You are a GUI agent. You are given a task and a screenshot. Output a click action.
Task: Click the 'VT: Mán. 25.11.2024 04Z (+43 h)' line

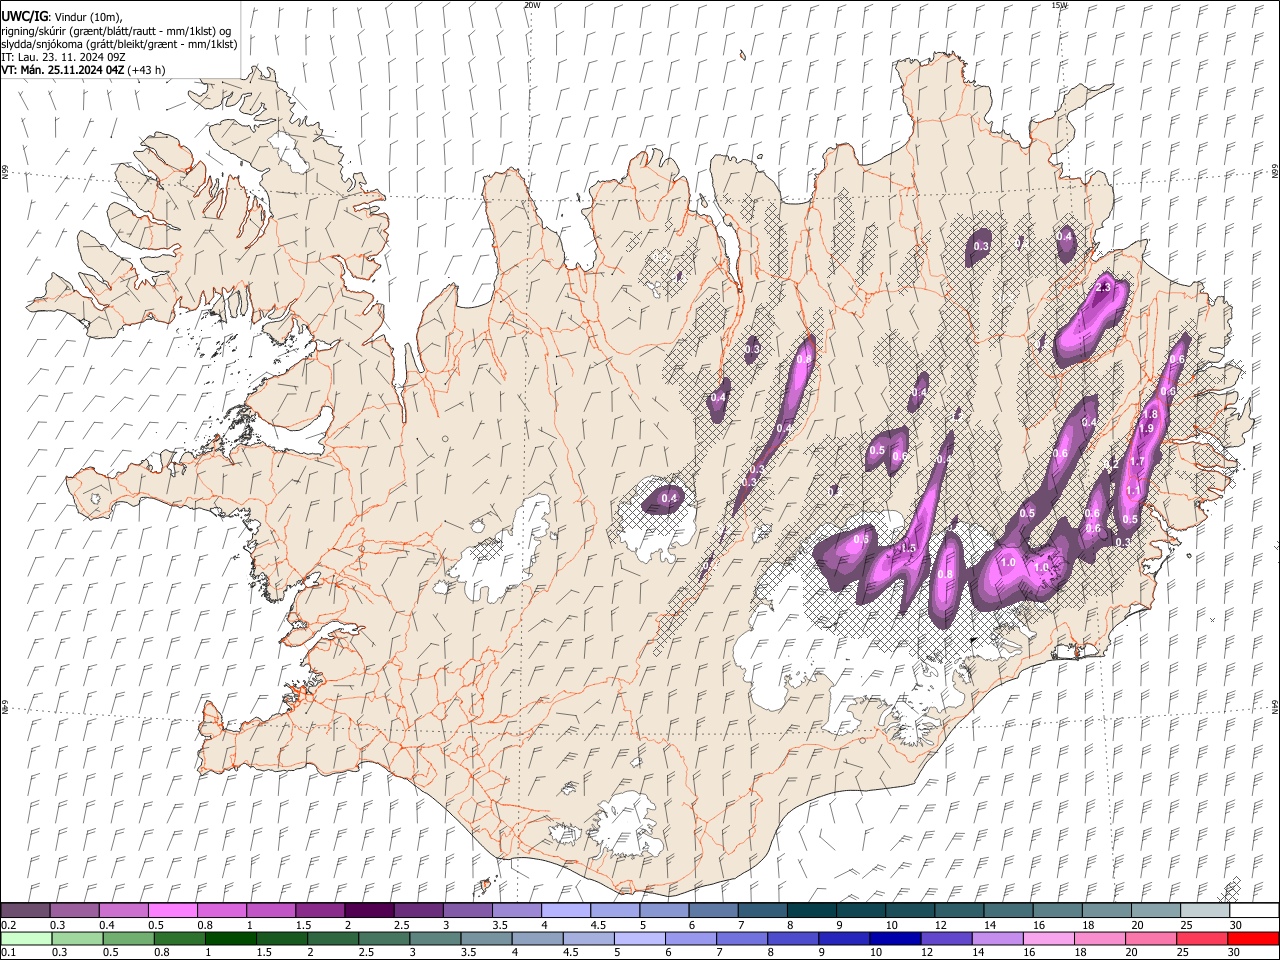84,70
